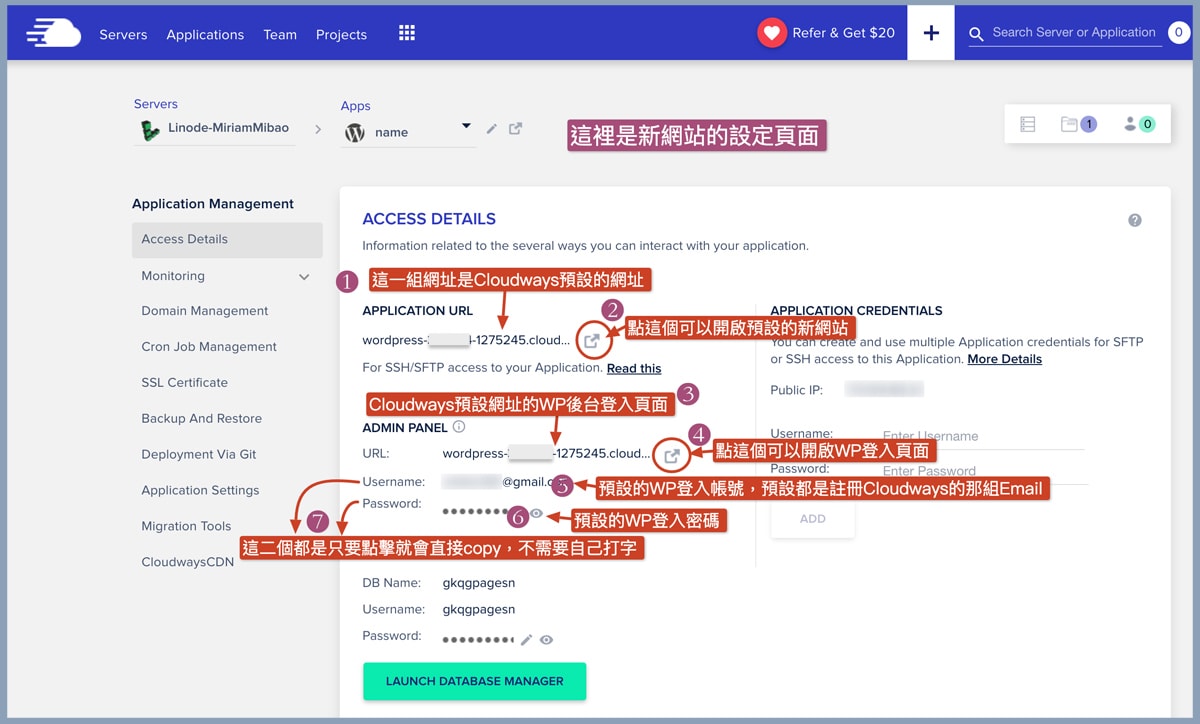Click the Application URL wordpress address
This screenshot has height=724, width=1200.
tap(467, 340)
